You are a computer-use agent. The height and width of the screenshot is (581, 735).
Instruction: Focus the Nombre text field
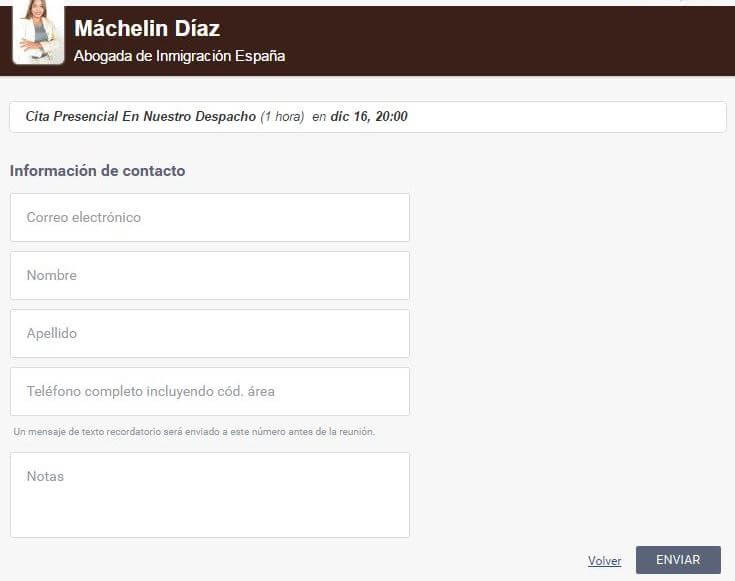pos(210,276)
